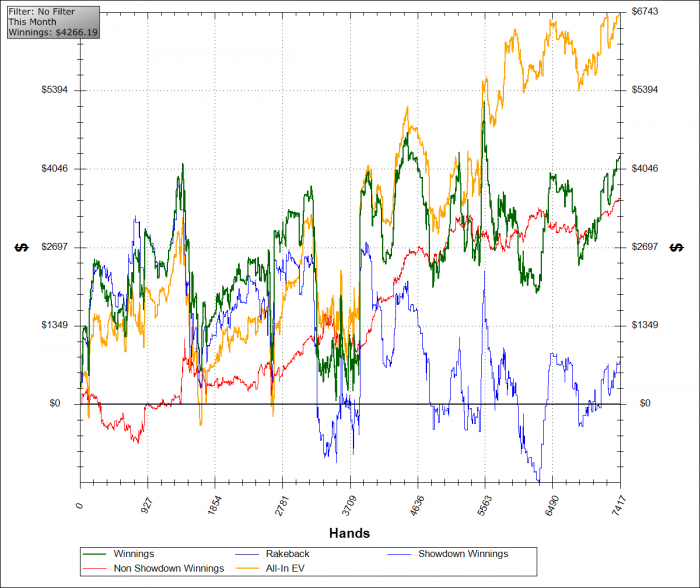Click the $5394 label on right axis

[645, 90]
